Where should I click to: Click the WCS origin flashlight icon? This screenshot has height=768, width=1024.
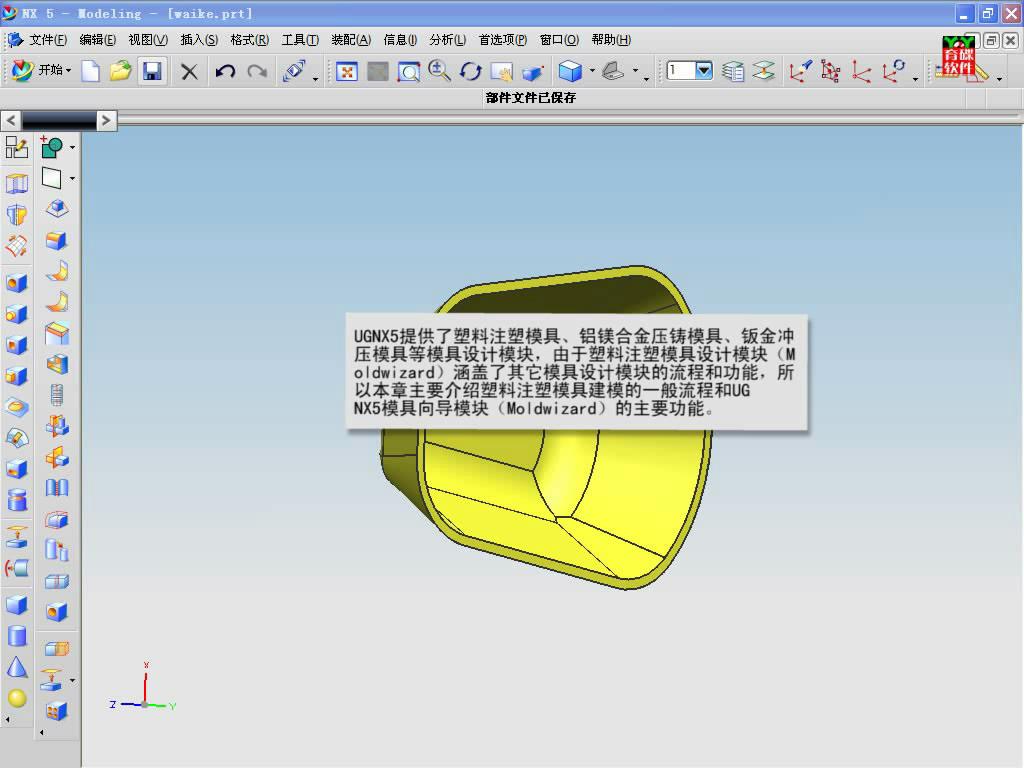point(800,71)
